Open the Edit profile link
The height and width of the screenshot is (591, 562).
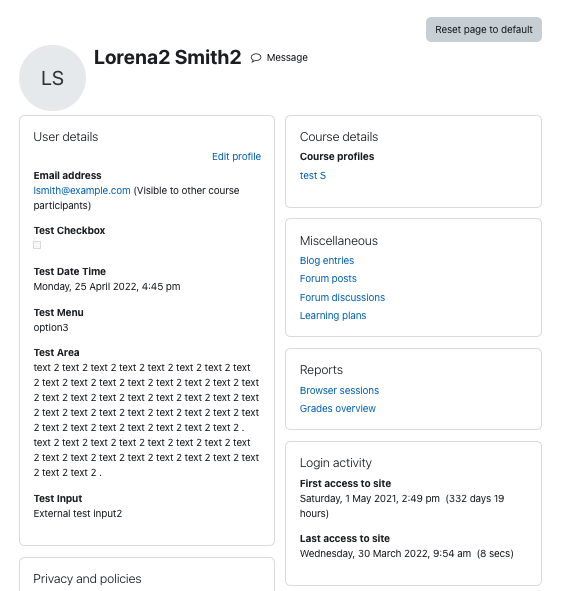click(x=236, y=156)
